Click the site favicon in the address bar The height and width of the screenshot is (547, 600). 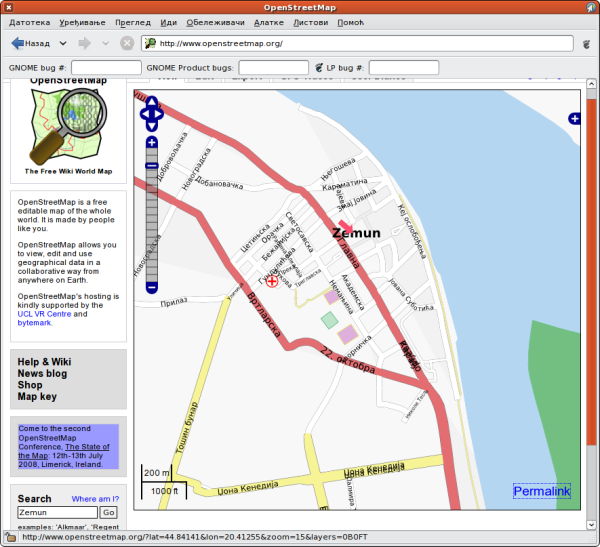(x=150, y=43)
